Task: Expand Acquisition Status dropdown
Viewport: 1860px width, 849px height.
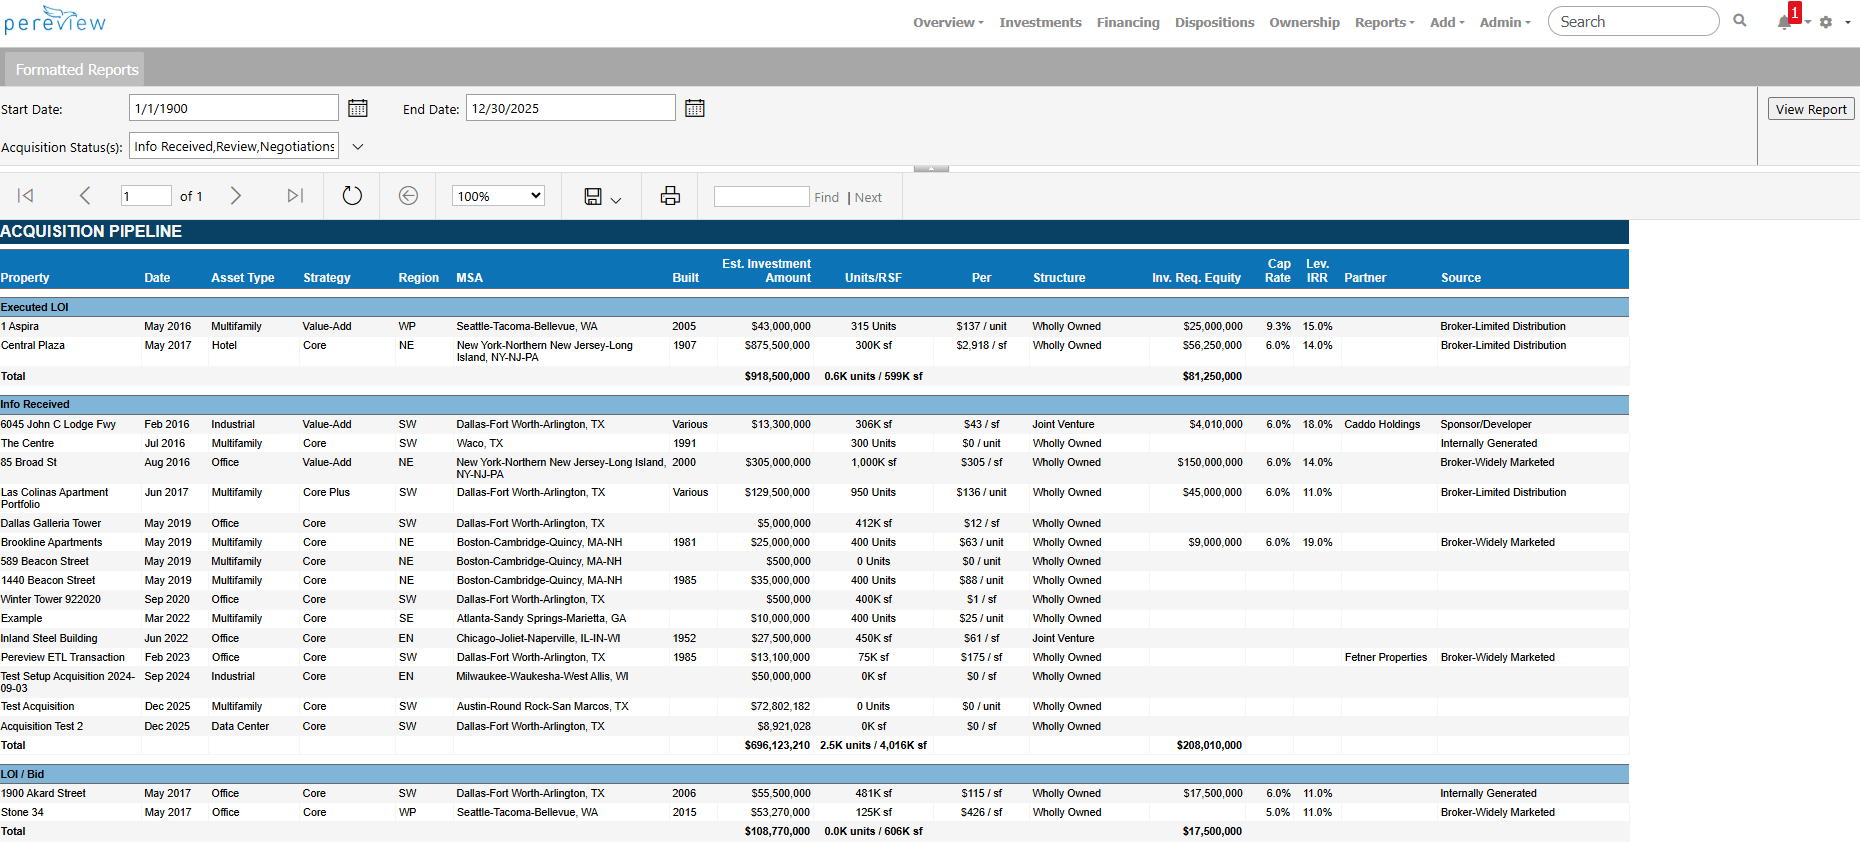Action: click(358, 147)
